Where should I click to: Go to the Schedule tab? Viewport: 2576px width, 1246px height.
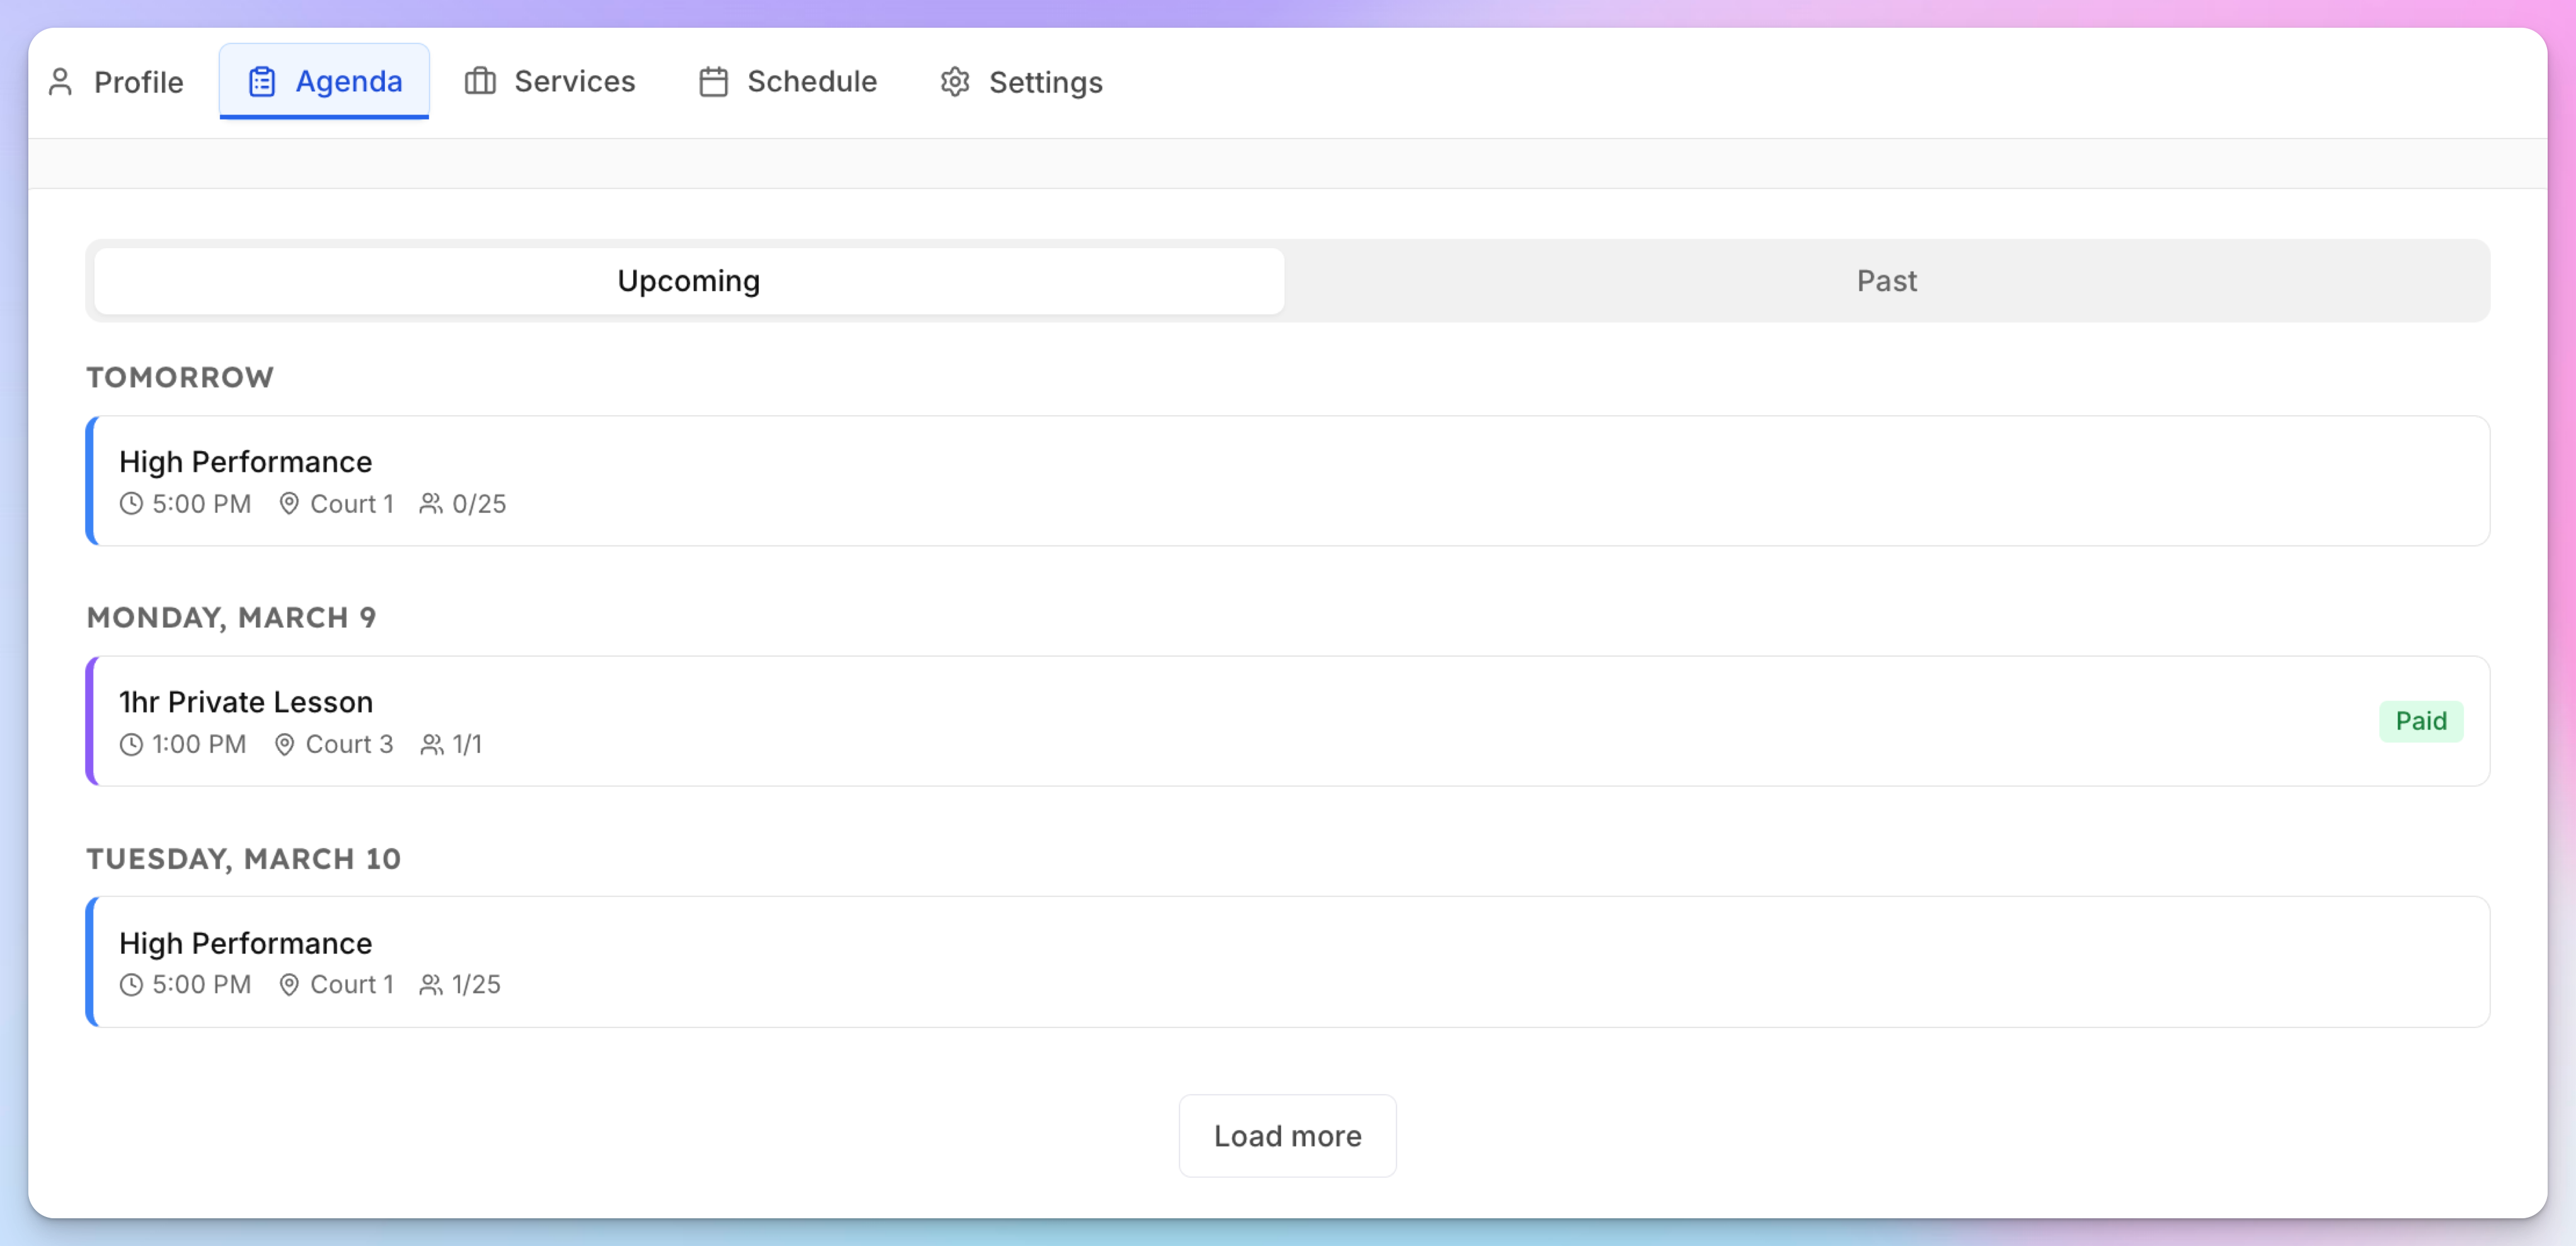788,81
